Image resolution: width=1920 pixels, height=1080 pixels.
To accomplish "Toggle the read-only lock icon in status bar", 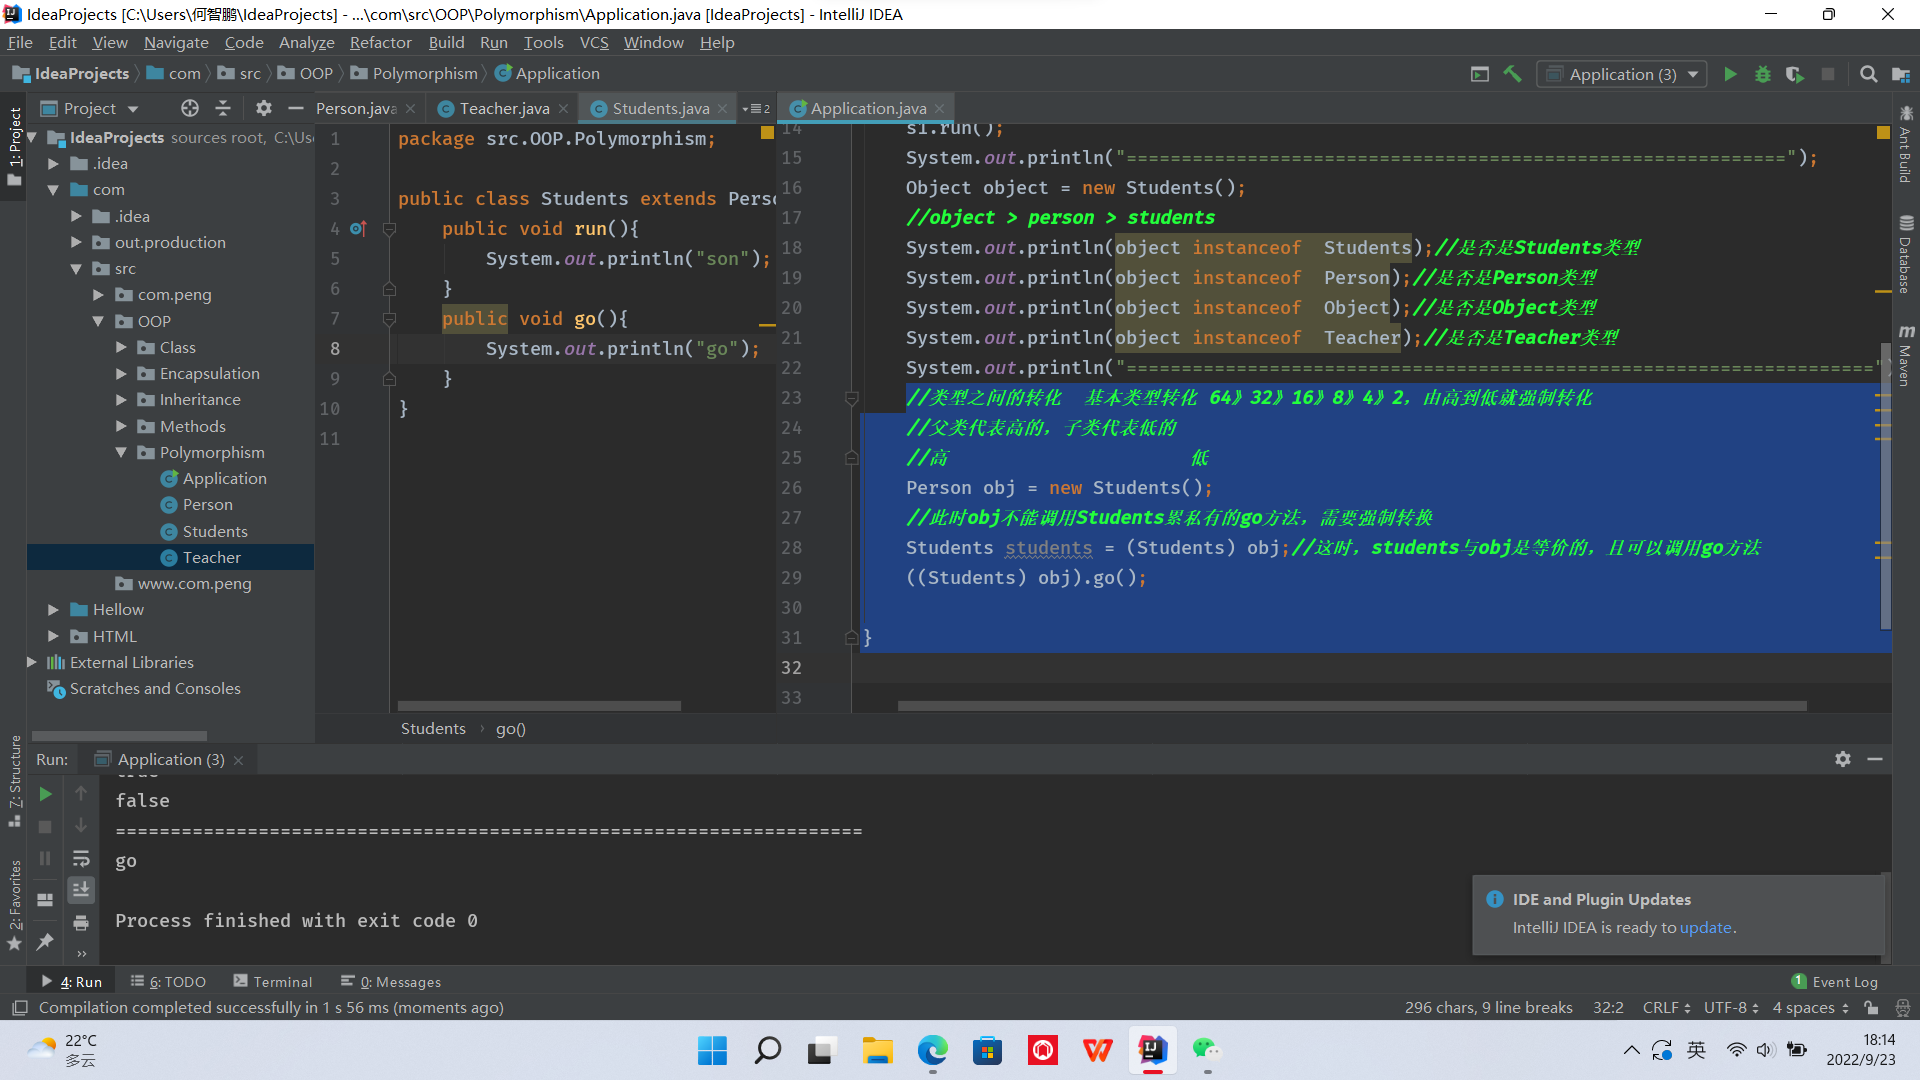I will pyautogui.click(x=1871, y=1008).
